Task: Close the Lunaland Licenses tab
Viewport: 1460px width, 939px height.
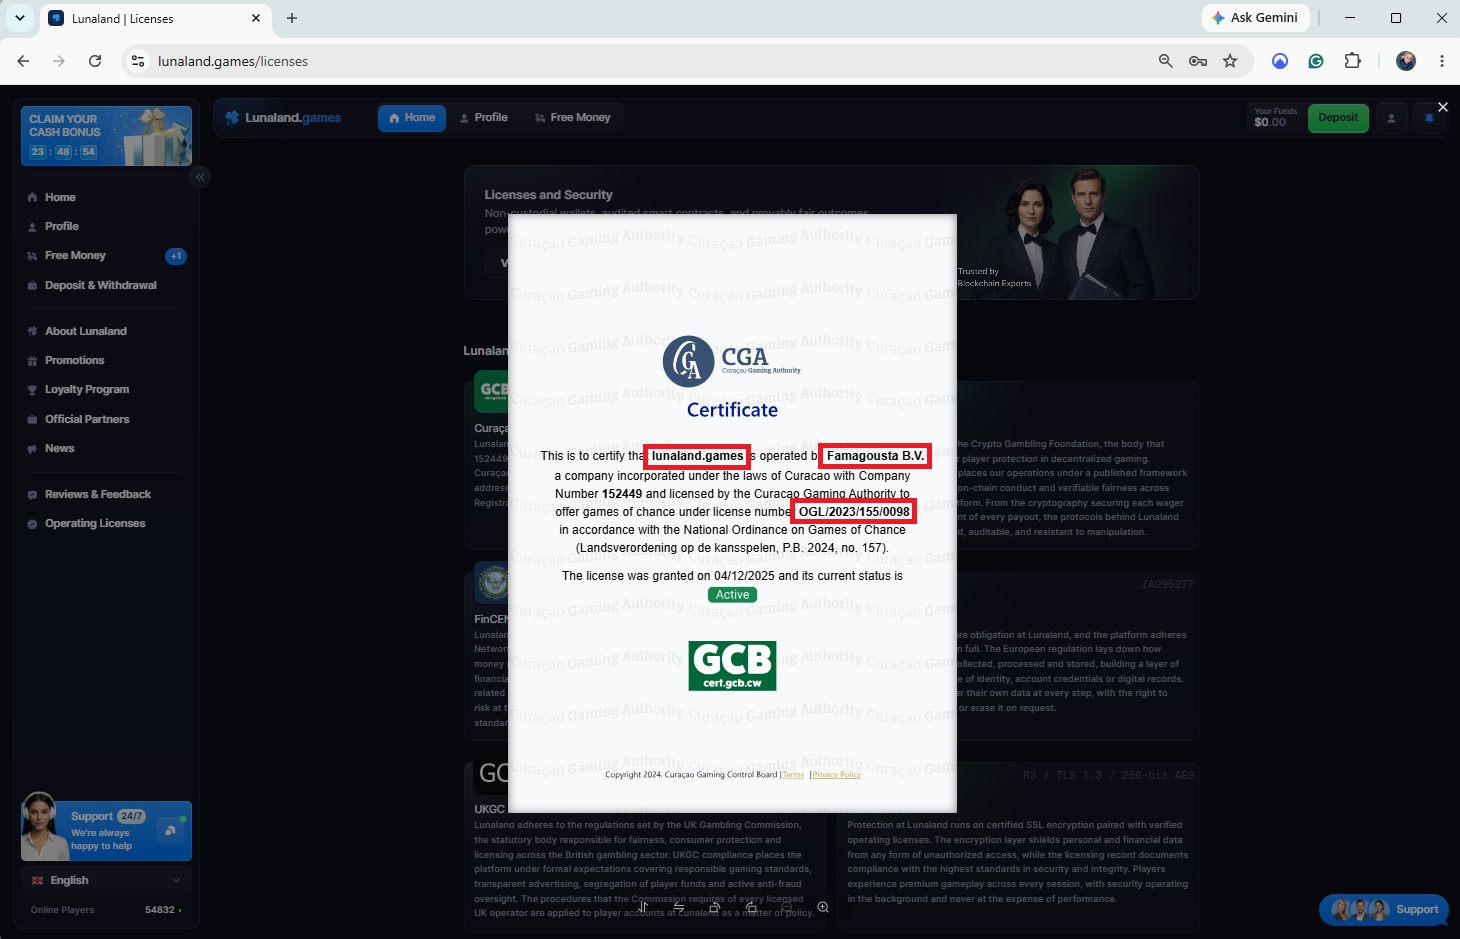Action: tap(256, 18)
